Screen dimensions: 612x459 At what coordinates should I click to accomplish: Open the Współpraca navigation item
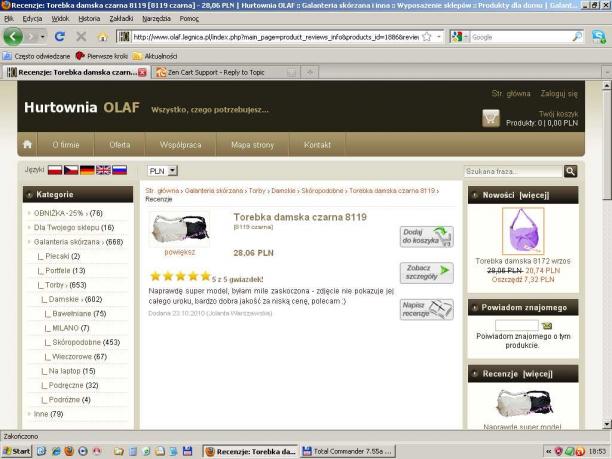tap(180, 145)
